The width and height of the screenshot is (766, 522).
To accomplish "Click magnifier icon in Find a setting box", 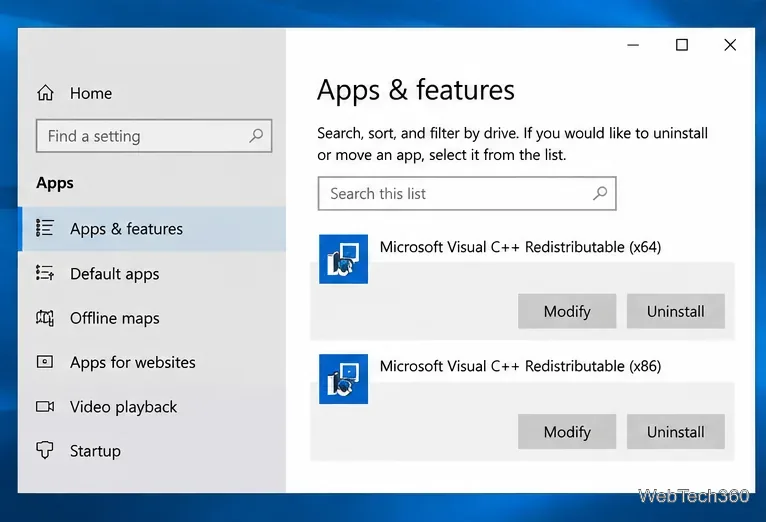I will coord(256,136).
